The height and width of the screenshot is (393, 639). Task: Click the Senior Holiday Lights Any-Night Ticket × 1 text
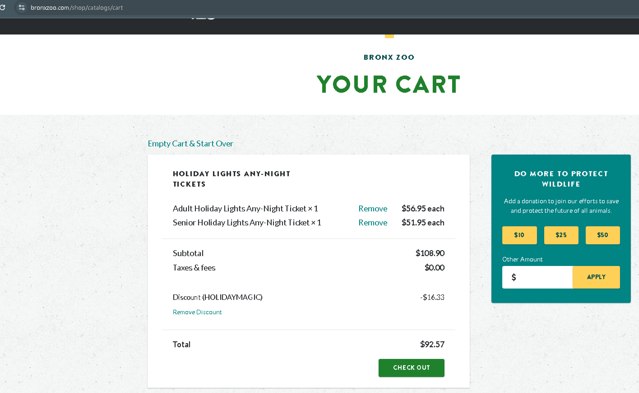(x=247, y=223)
